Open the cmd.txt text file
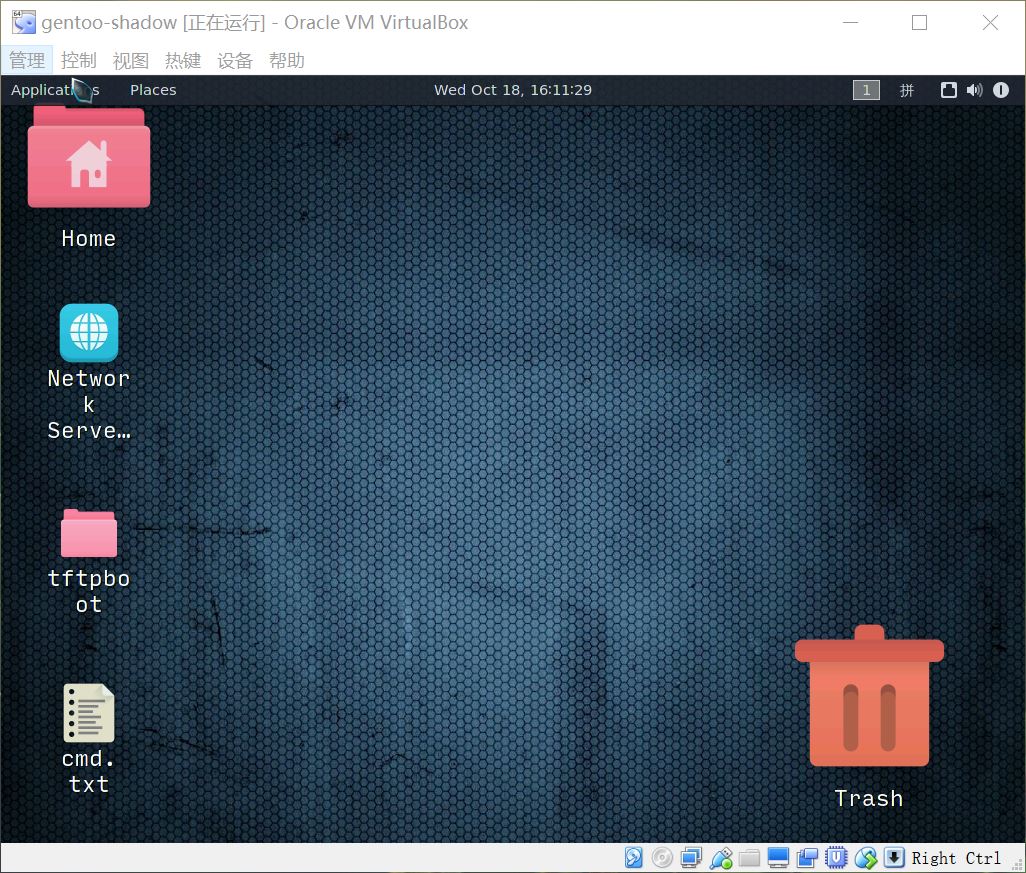The height and width of the screenshot is (873, 1026). click(89, 713)
